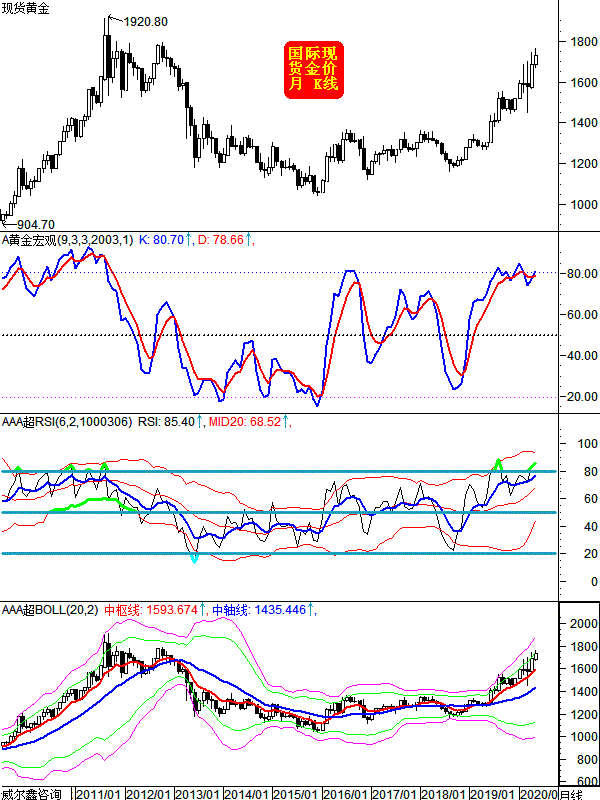Click the 80.00 axis label in KD panel
This screenshot has width=600, height=800.
pyautogui.click(x=582, y=273)
